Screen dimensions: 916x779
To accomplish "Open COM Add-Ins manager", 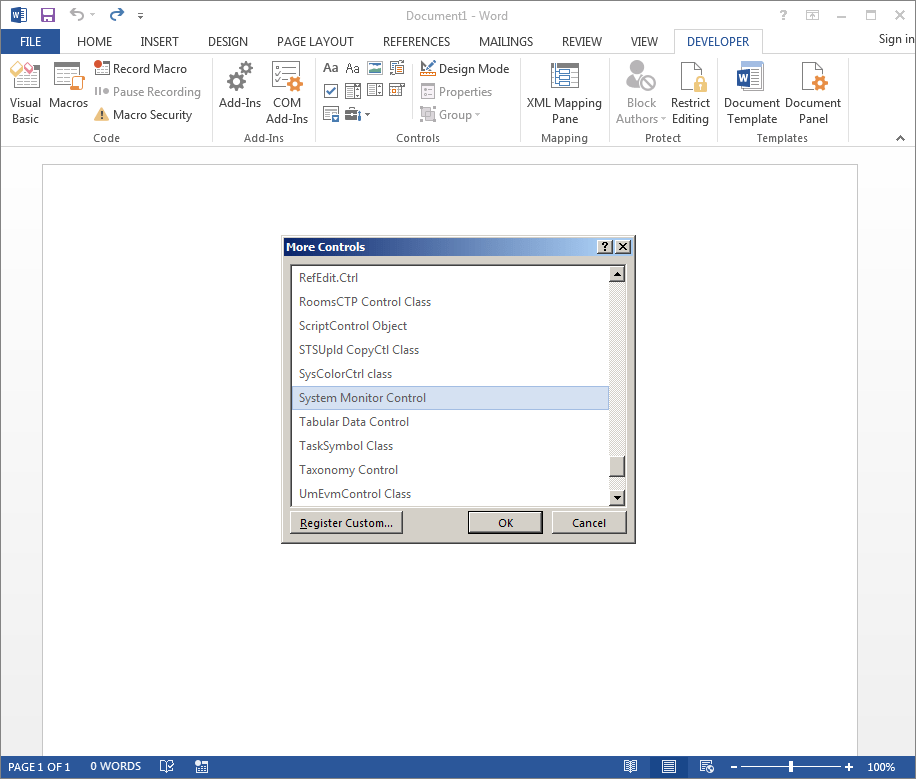I will (x=287, y=94).
